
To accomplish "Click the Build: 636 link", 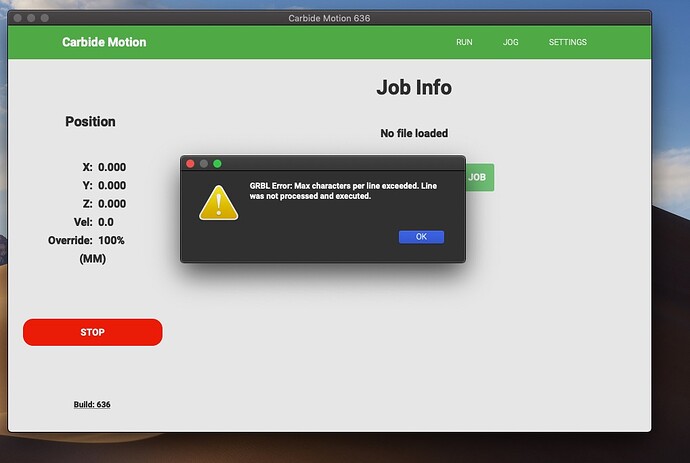I will 92,404.
